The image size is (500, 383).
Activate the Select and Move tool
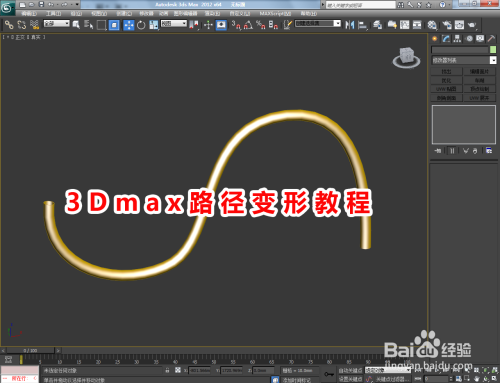128,25
